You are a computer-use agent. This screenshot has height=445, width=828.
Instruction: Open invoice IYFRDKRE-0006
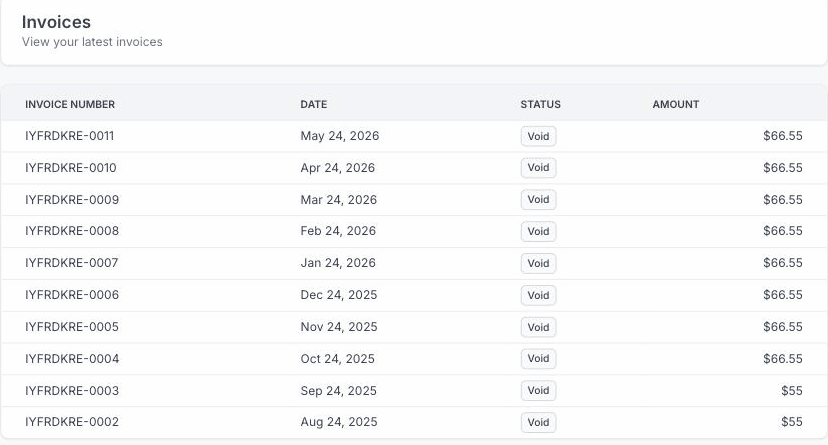point(72,295)
